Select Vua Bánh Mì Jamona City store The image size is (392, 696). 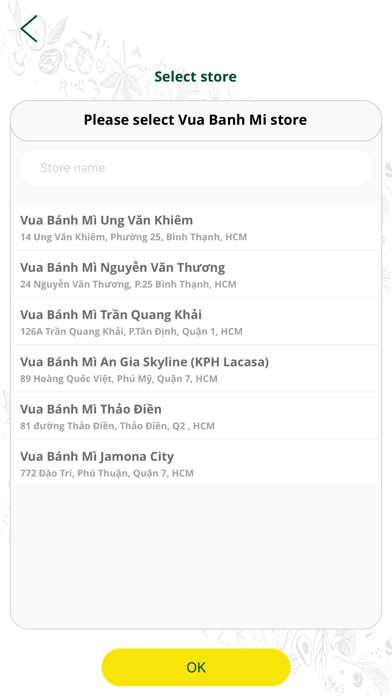point(197,463)
